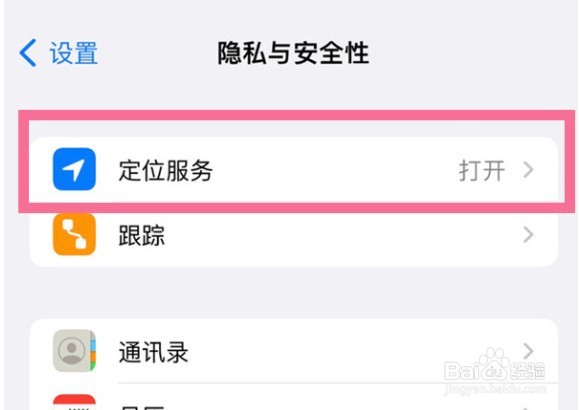This screenshot has height=410, width=579.
Task: Tap the blue back chevron icon
Action: coord(28,53)
